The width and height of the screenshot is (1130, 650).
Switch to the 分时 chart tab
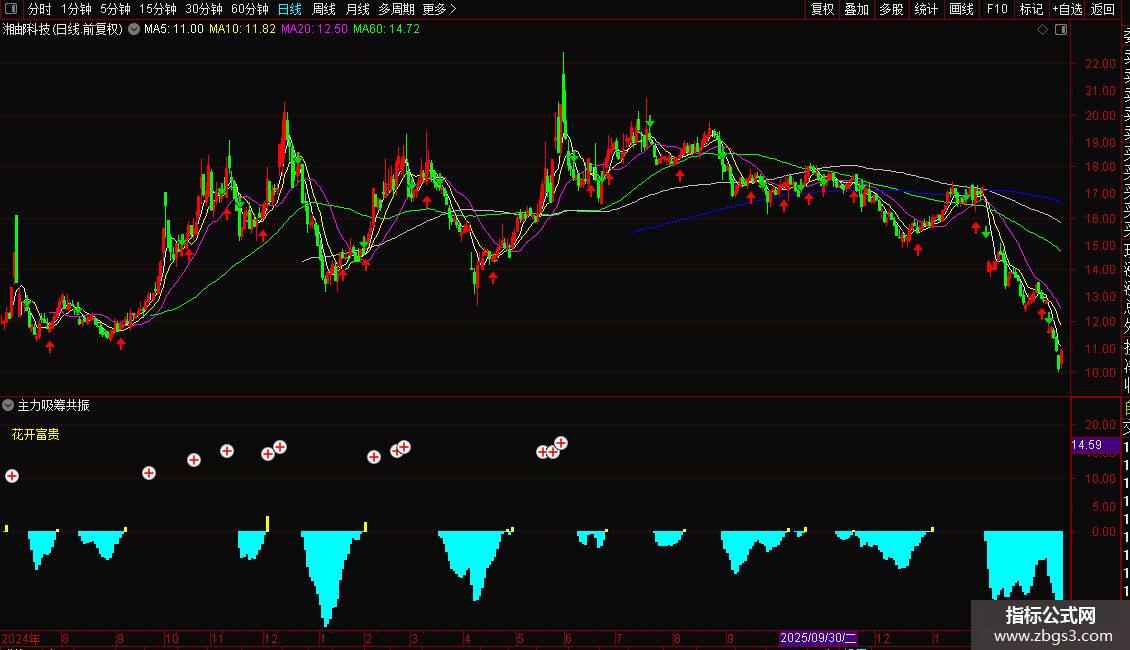pos(39,9)
